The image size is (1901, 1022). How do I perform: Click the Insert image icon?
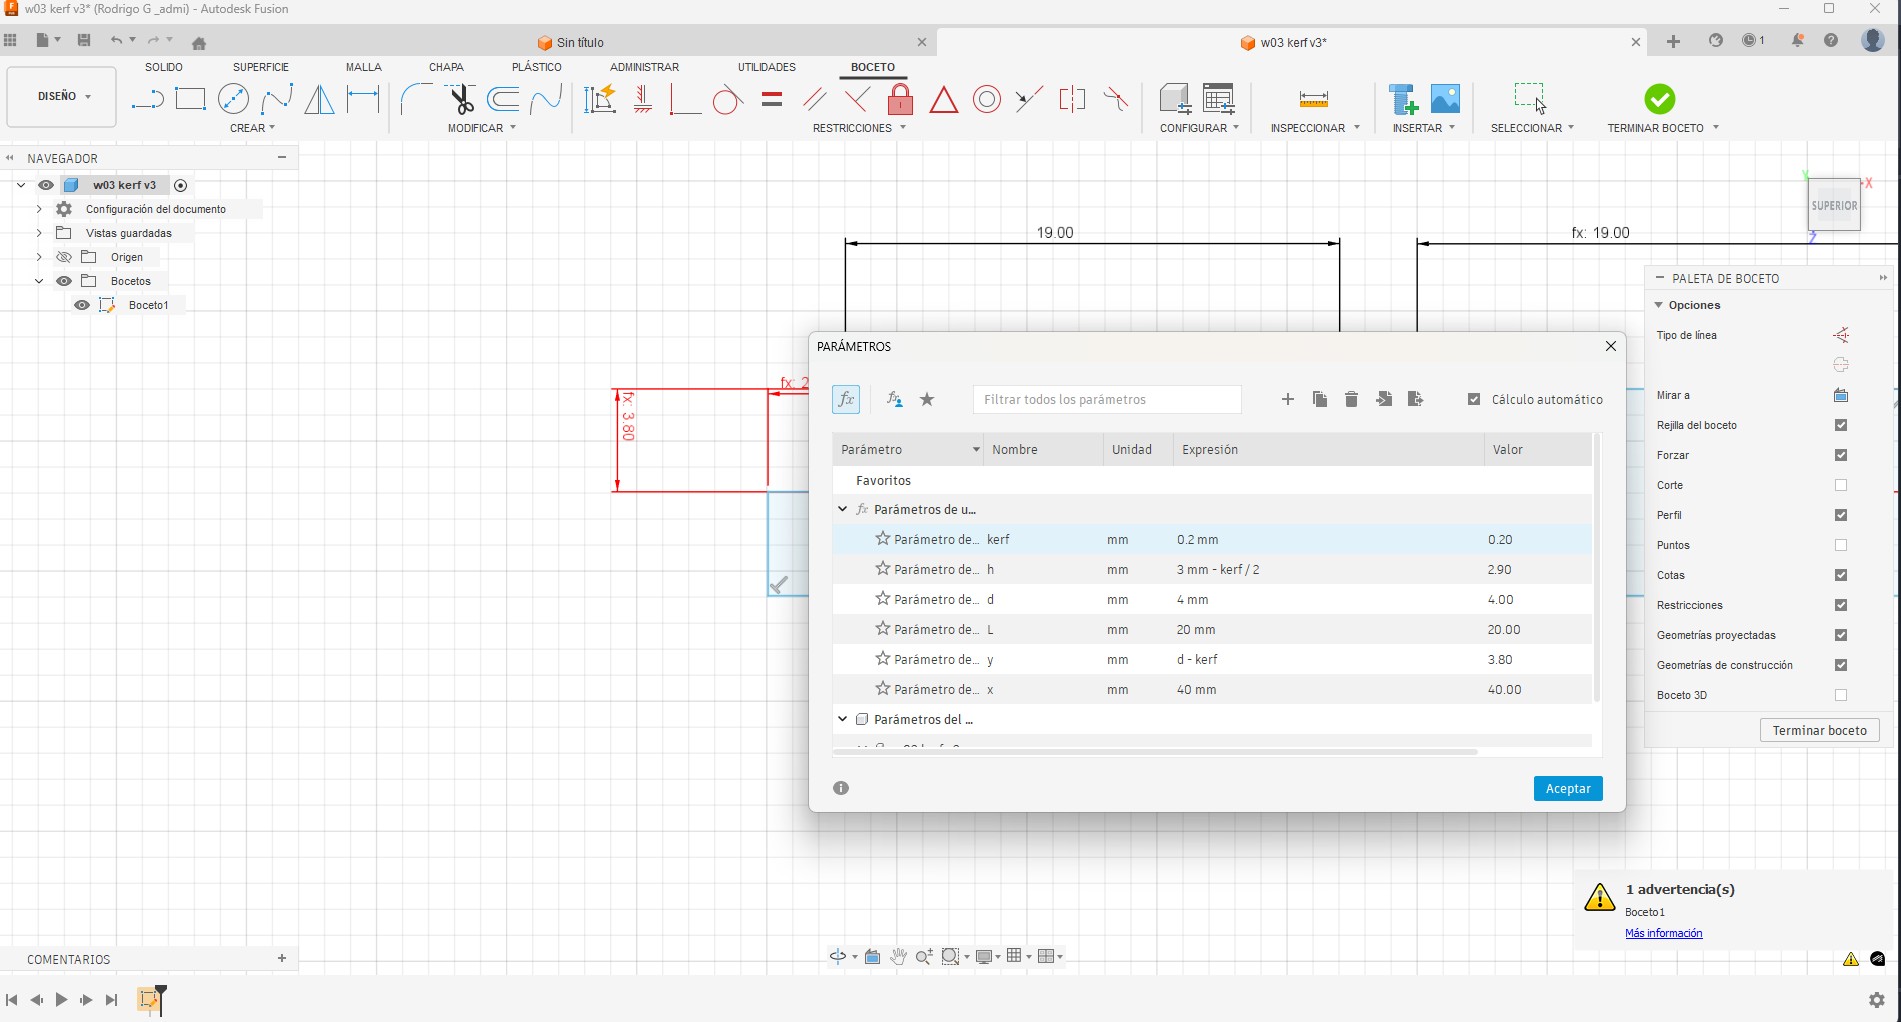point(1445,99)
